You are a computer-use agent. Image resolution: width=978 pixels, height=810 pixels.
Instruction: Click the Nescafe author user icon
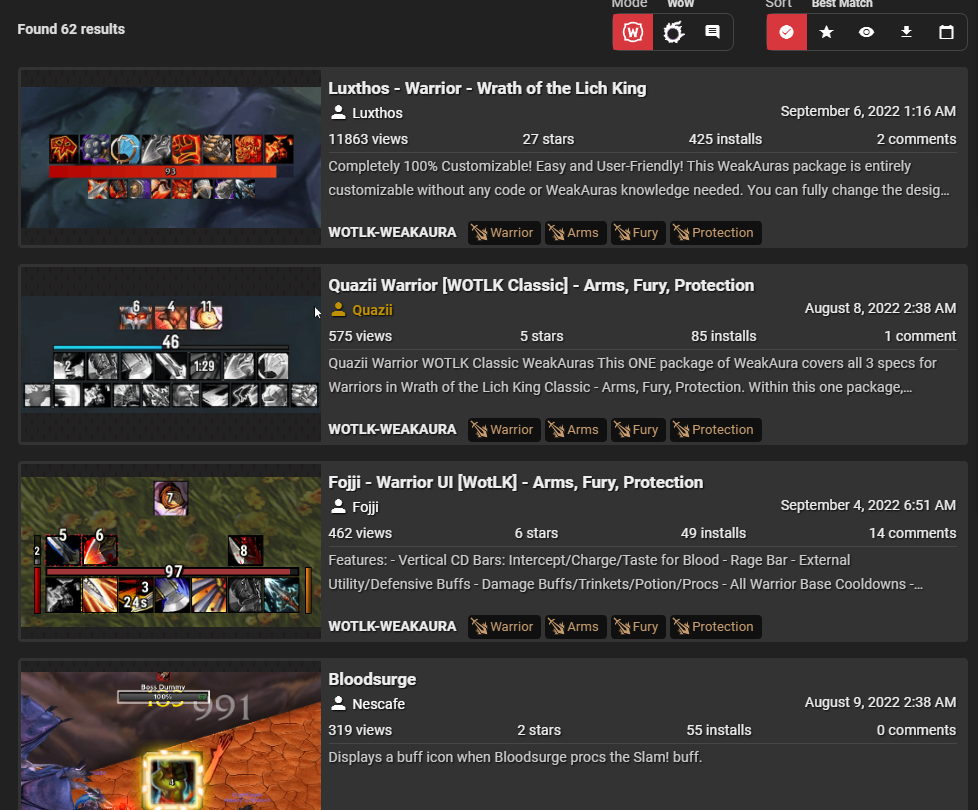click(x=338, y=703)
